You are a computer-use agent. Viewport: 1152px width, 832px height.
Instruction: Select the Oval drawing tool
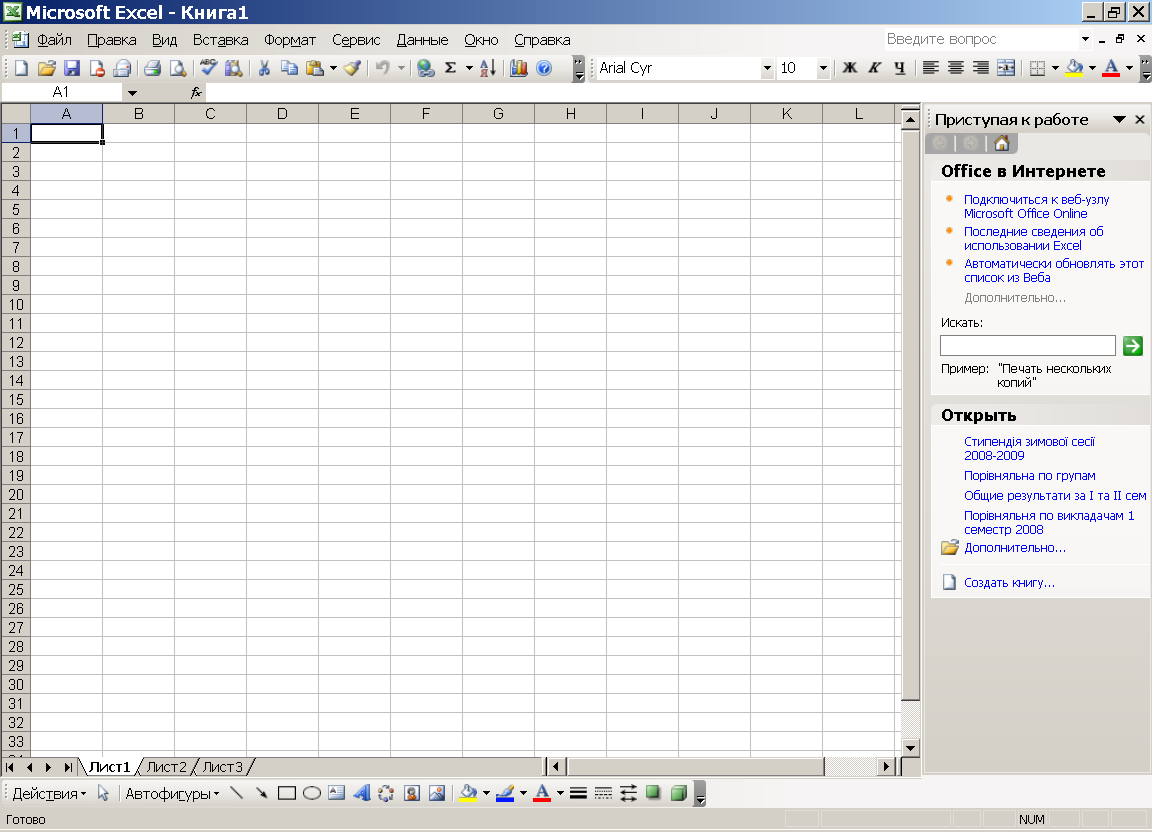click(312, 793)
